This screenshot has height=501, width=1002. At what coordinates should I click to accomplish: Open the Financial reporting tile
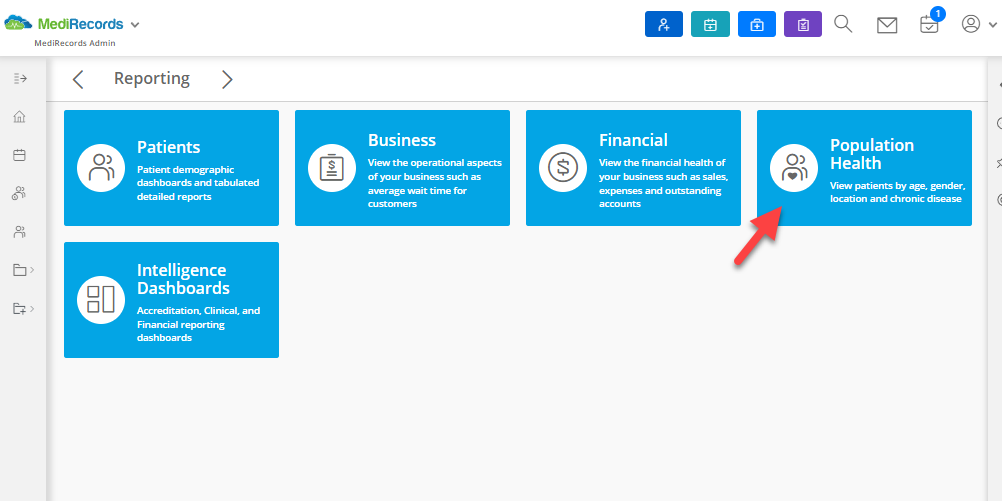[x=633, y=168]
